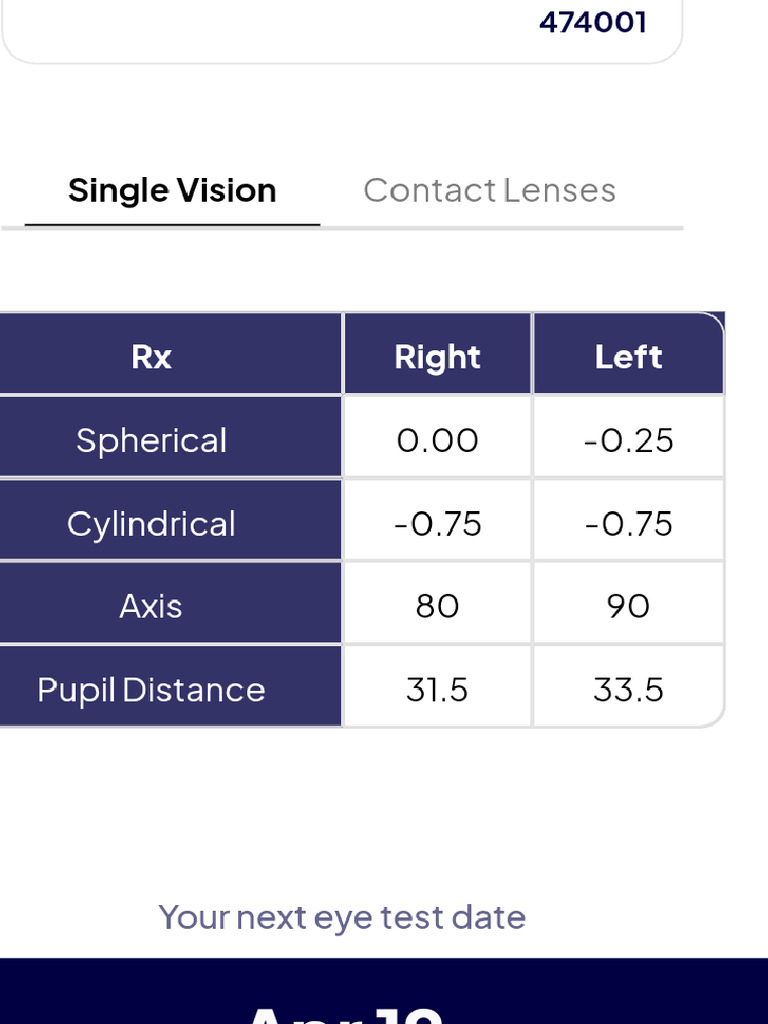768x1024 pixels.
Task: Click the Left column header
Action: [x=628, y=357]
